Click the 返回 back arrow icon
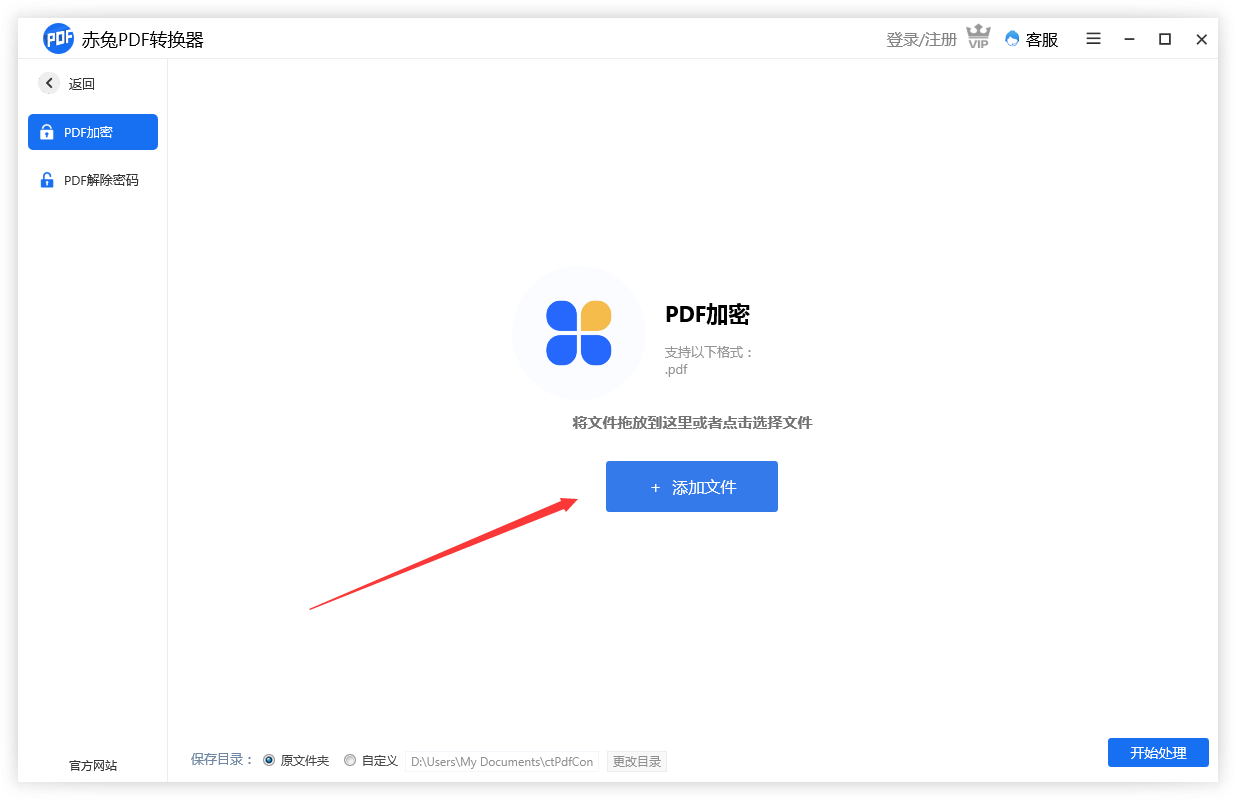This screenshot has width=1236, height=800. pos(49,84)
